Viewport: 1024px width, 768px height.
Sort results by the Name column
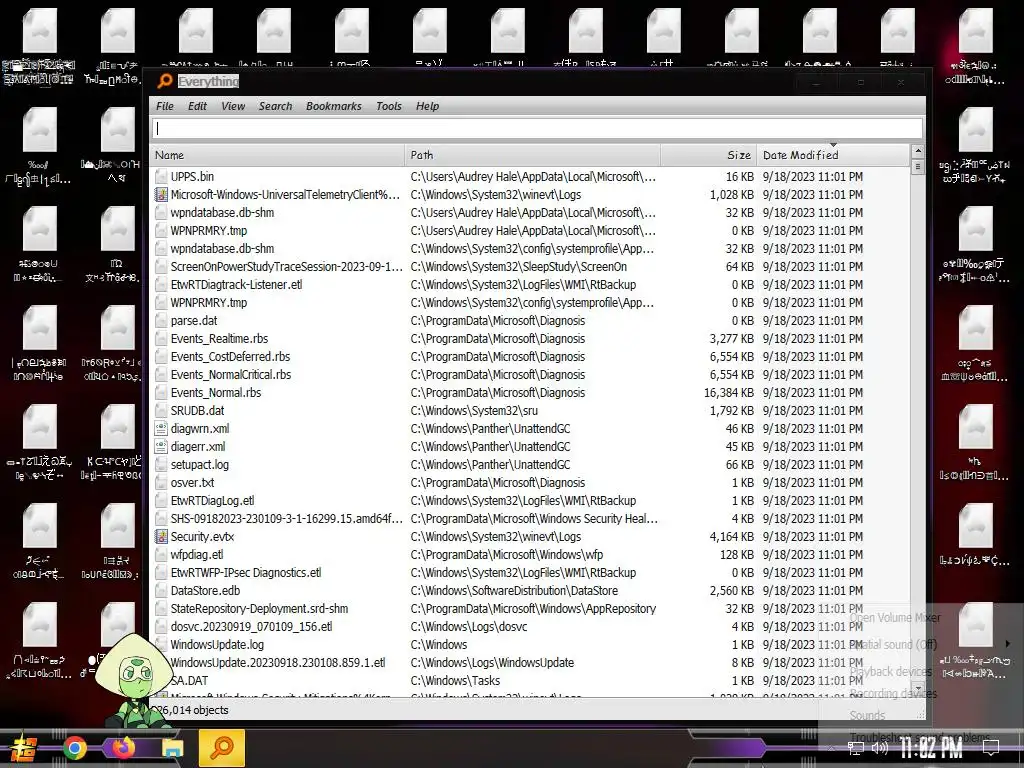(x=278, y=155)
